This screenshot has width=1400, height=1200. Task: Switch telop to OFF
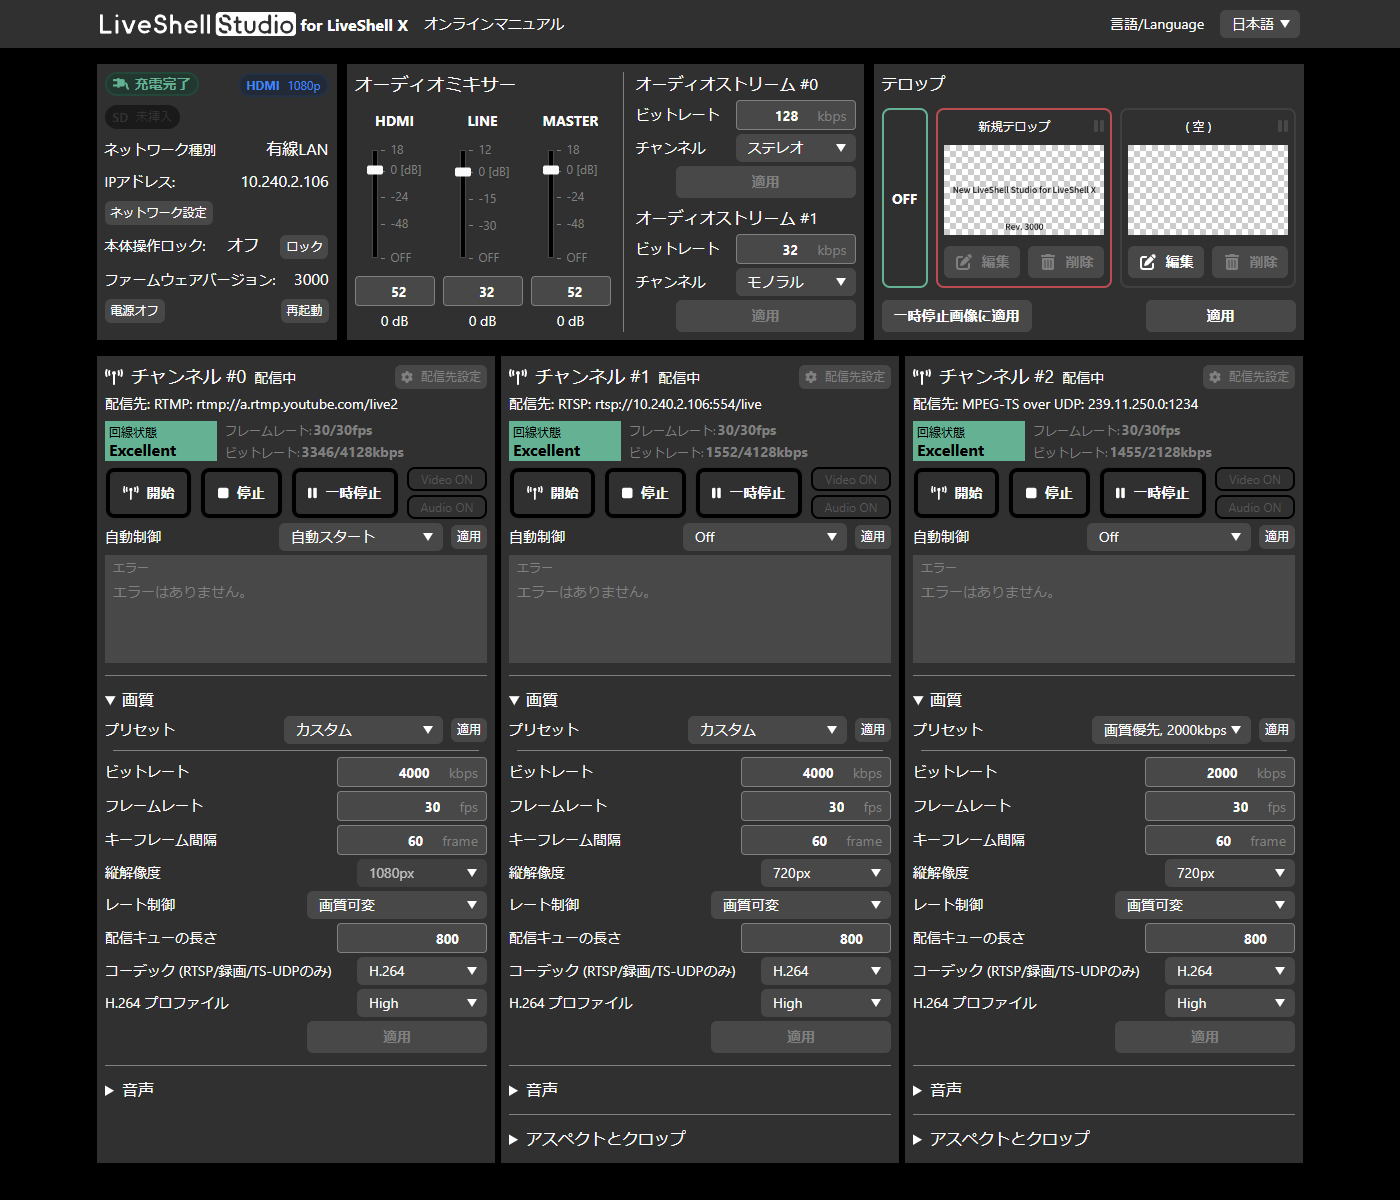[x=904, y=199]
